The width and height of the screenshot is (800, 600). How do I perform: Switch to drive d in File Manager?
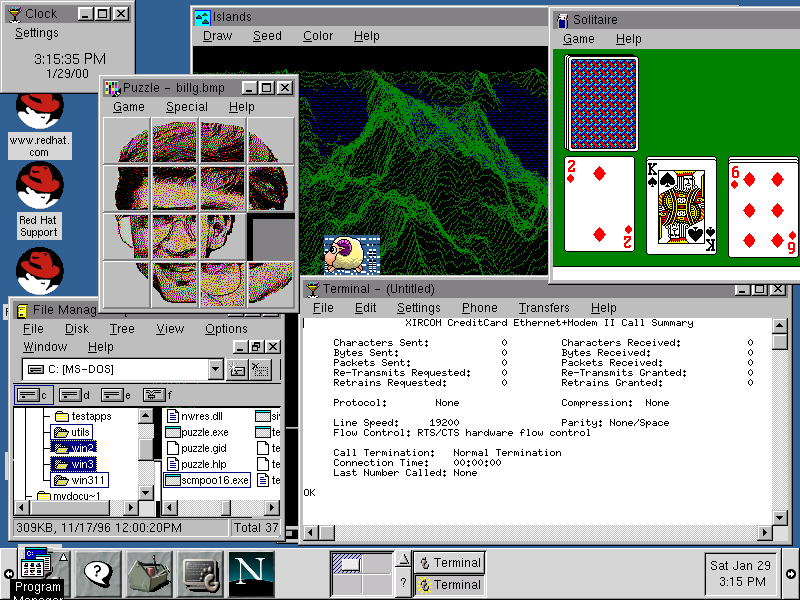tap(74, 395)
